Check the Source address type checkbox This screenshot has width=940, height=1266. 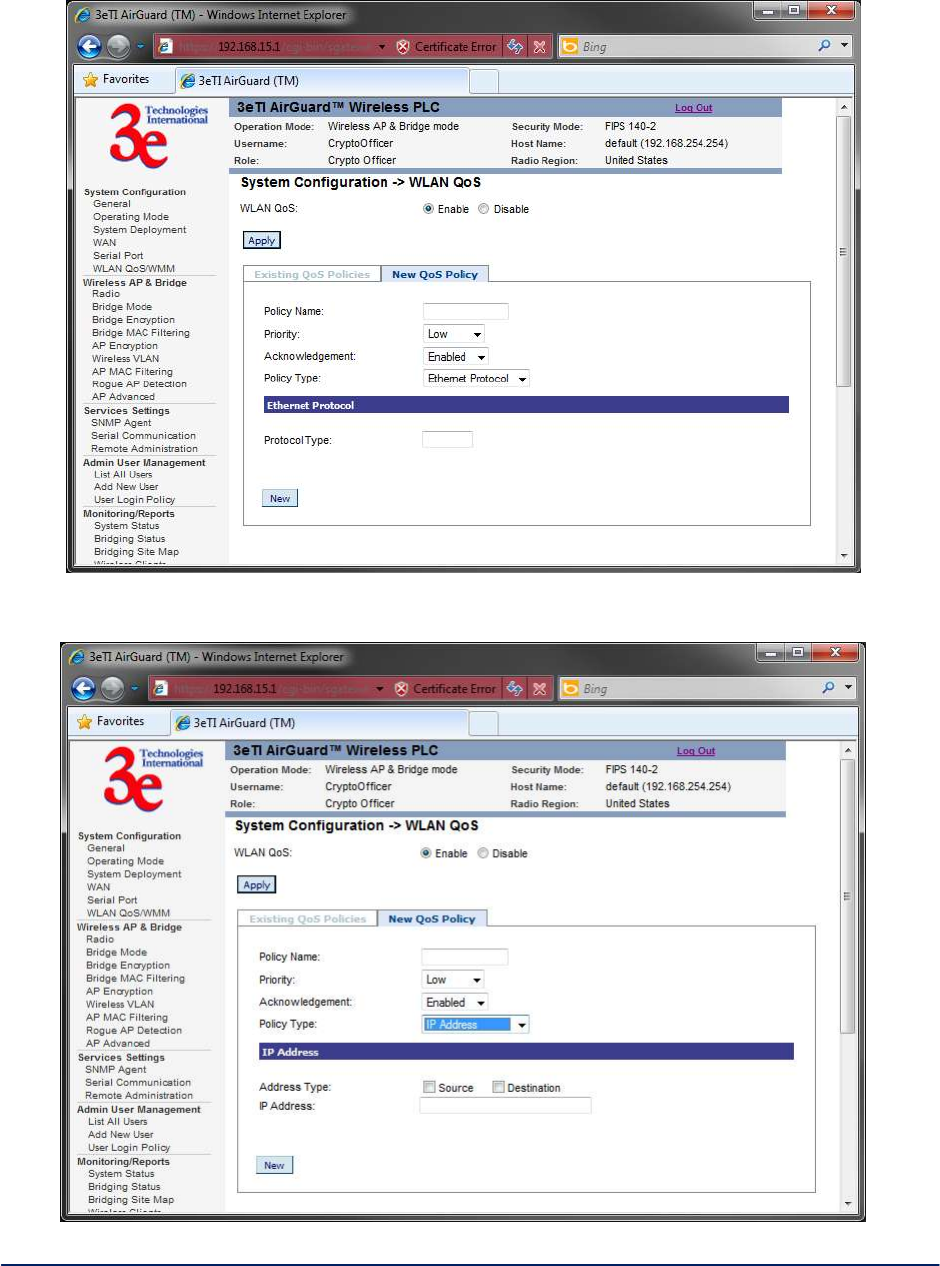click(x=429, y=1087)
